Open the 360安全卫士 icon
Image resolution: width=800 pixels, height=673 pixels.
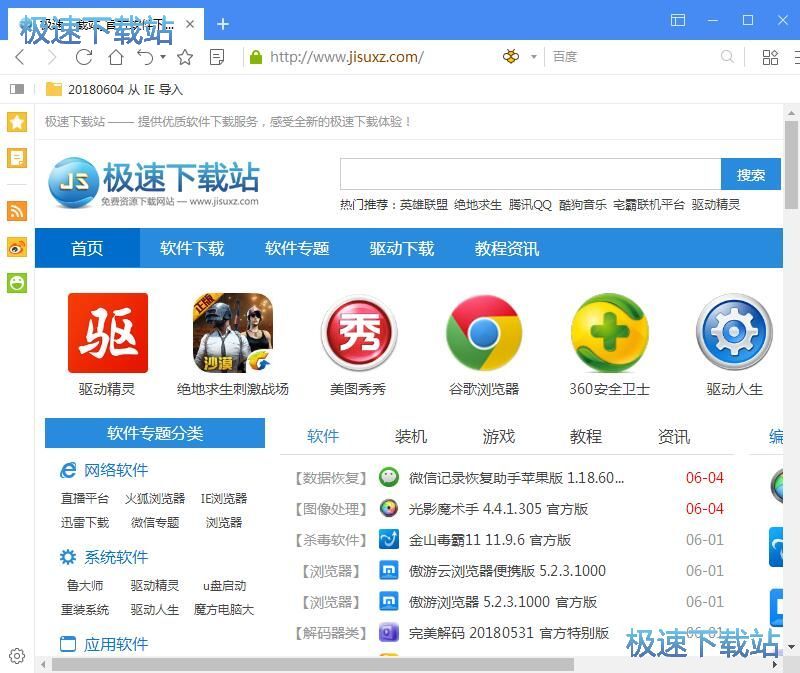click(x=609, y=333)
